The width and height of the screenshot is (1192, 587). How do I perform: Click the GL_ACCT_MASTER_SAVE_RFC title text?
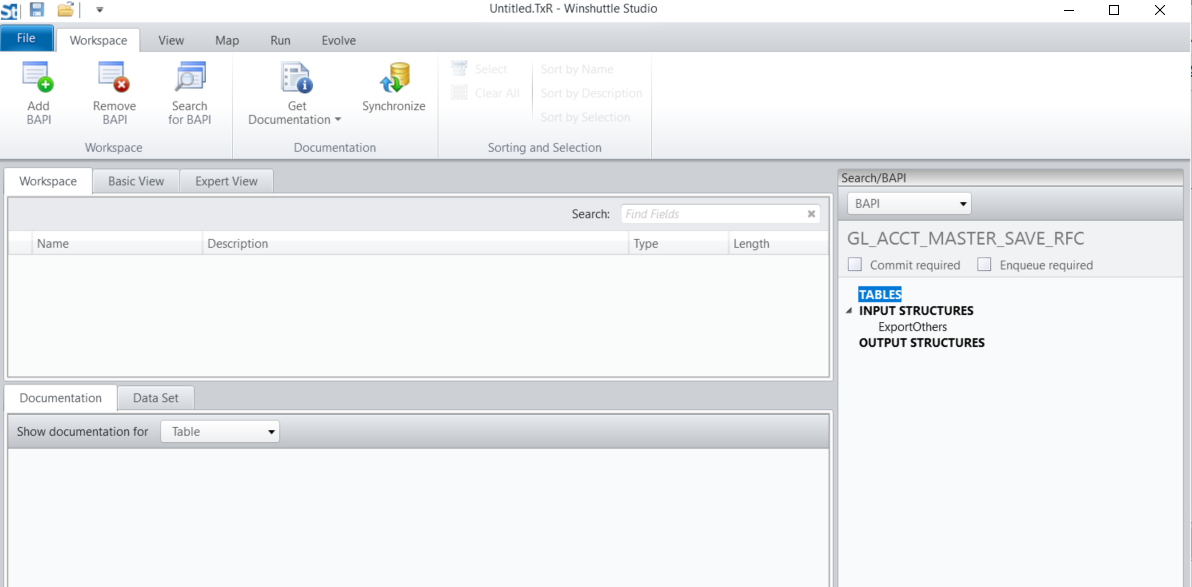click(965, 239)
